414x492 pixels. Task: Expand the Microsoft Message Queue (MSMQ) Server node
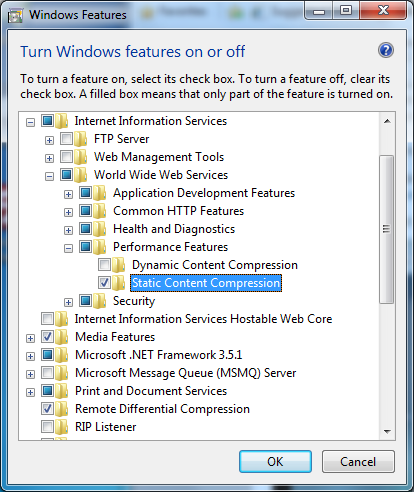coord(30,374)
